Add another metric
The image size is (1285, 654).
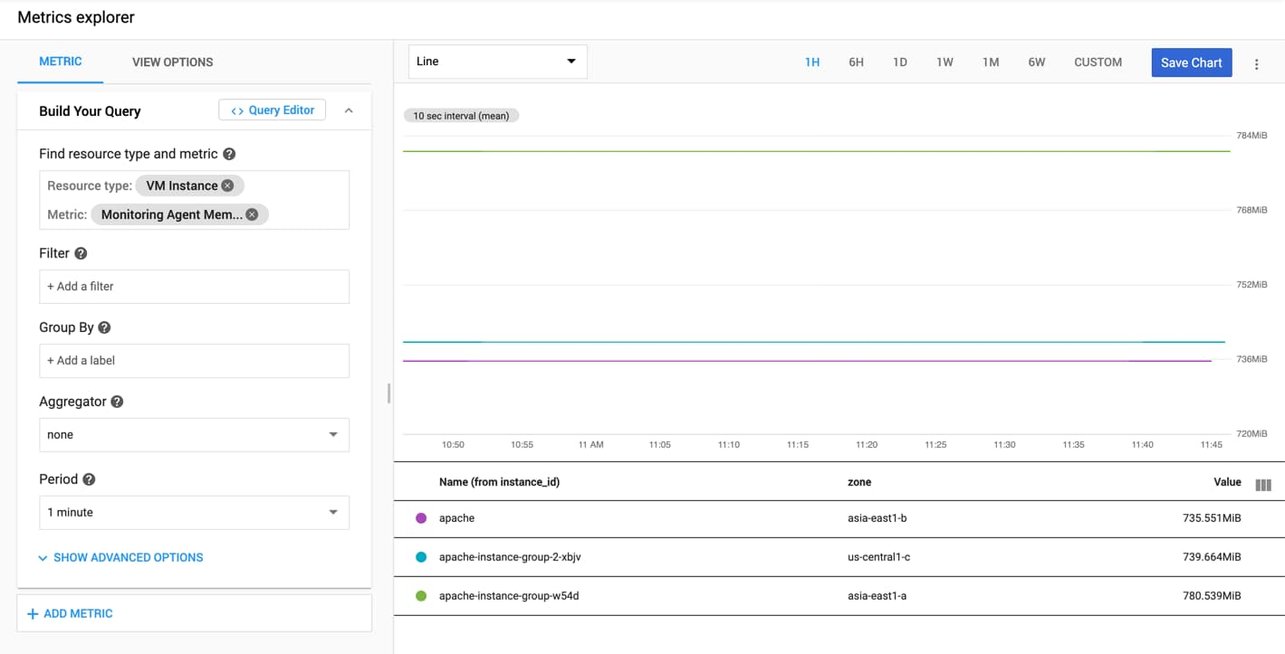coord(70,613)
